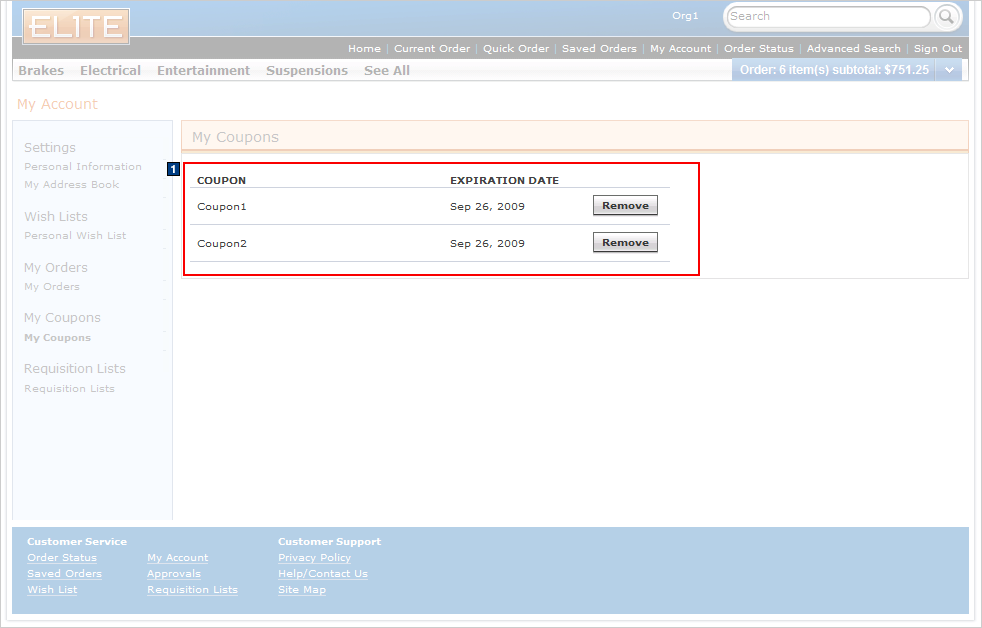Browse the Entertainment category

203,70
